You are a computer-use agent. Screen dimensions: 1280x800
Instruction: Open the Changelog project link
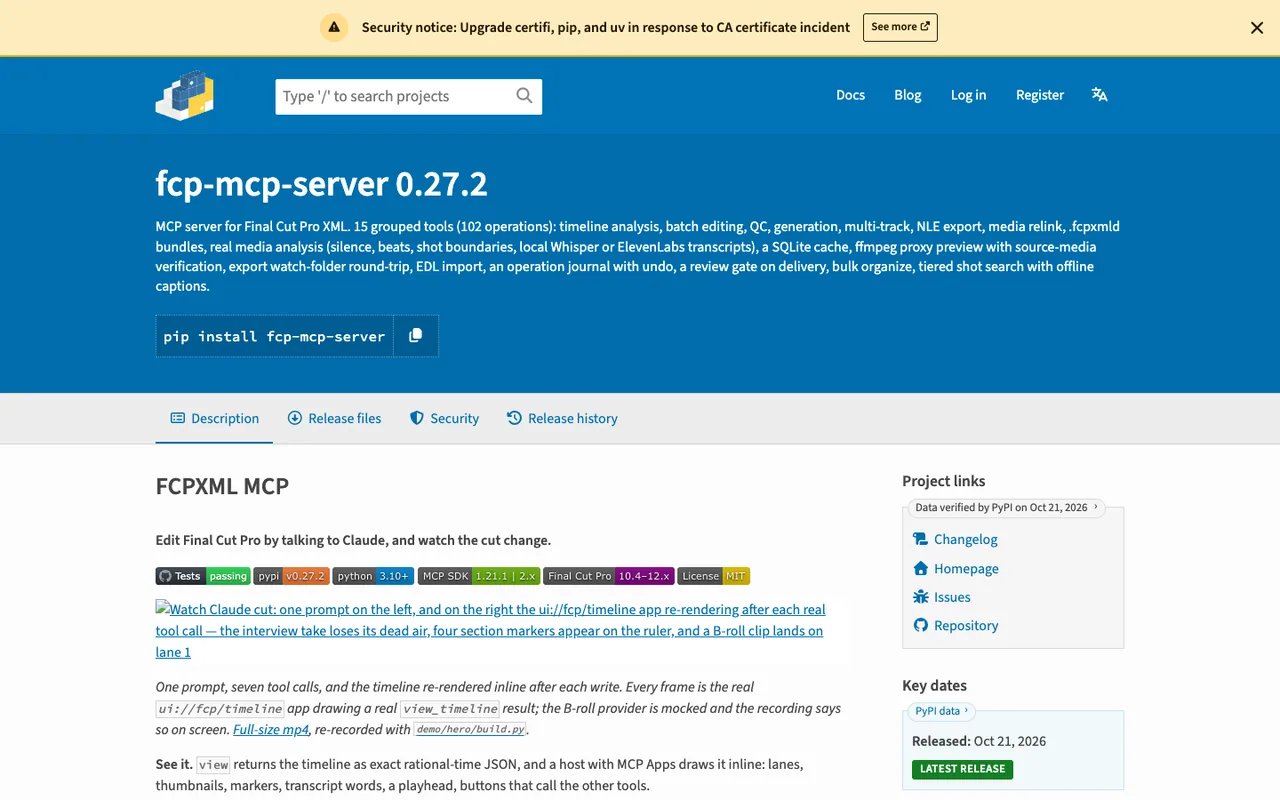(966, 539)
